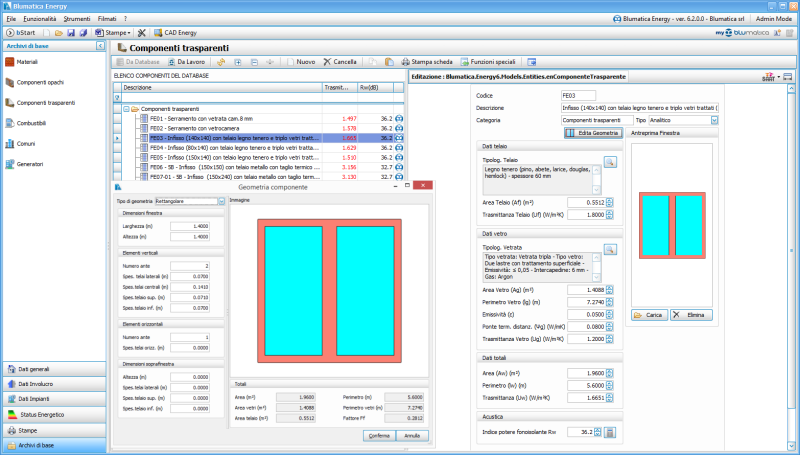The width and height of the screenshot is (800, 455).
Task: Launch CAD Energy
Action: (176, 33)
